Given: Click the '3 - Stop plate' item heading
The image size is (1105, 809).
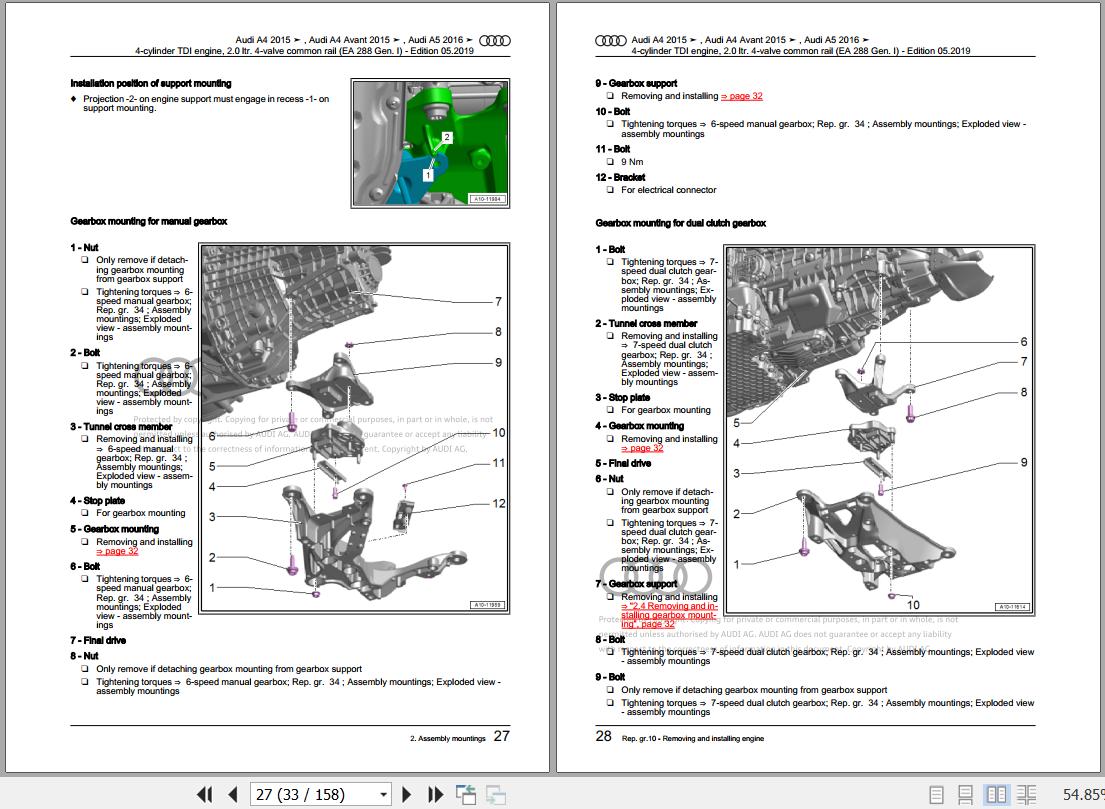Looking at the screenshot, I should [622, 397].
